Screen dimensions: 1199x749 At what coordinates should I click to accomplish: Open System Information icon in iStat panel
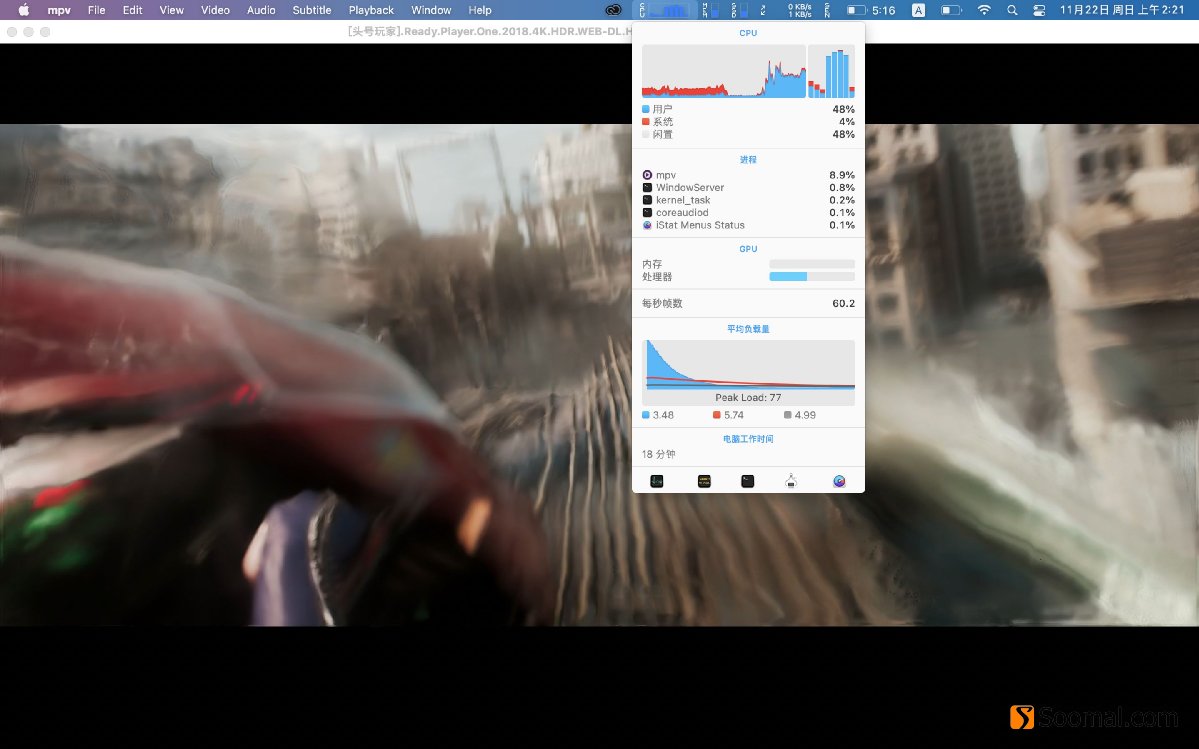tap(791, 481)
